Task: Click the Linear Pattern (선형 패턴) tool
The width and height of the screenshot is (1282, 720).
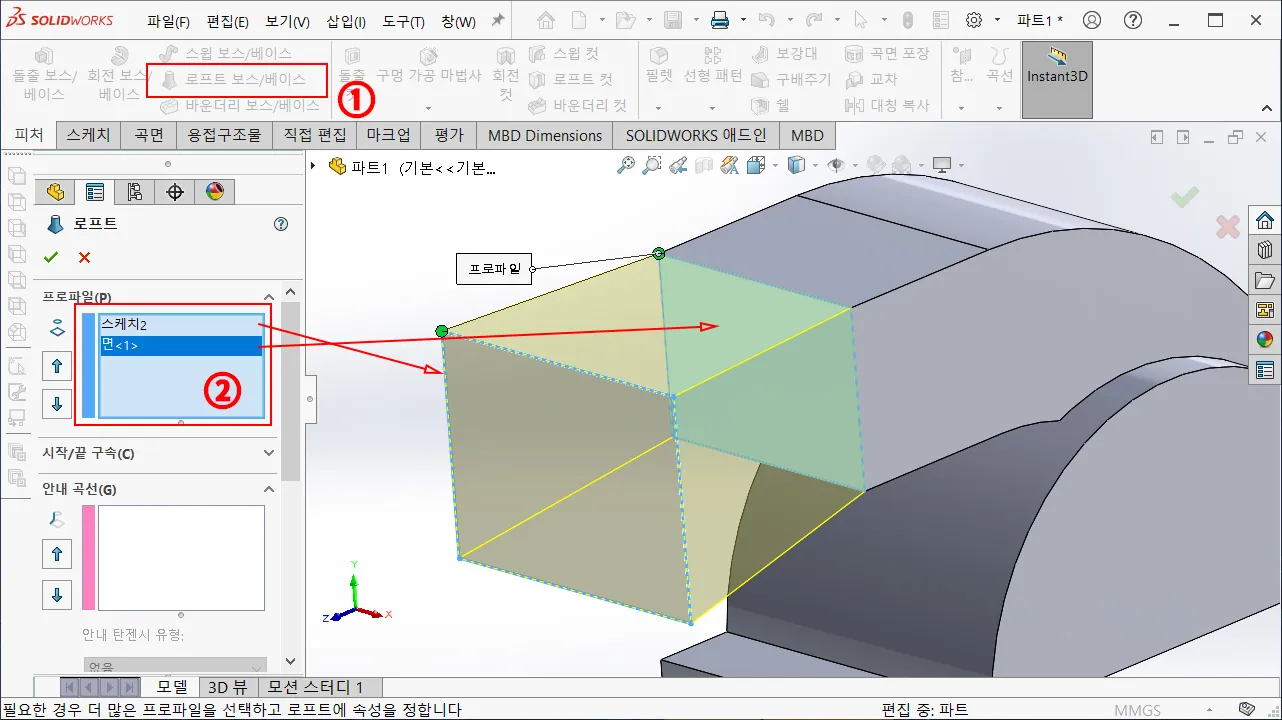Action: [712, 65]
